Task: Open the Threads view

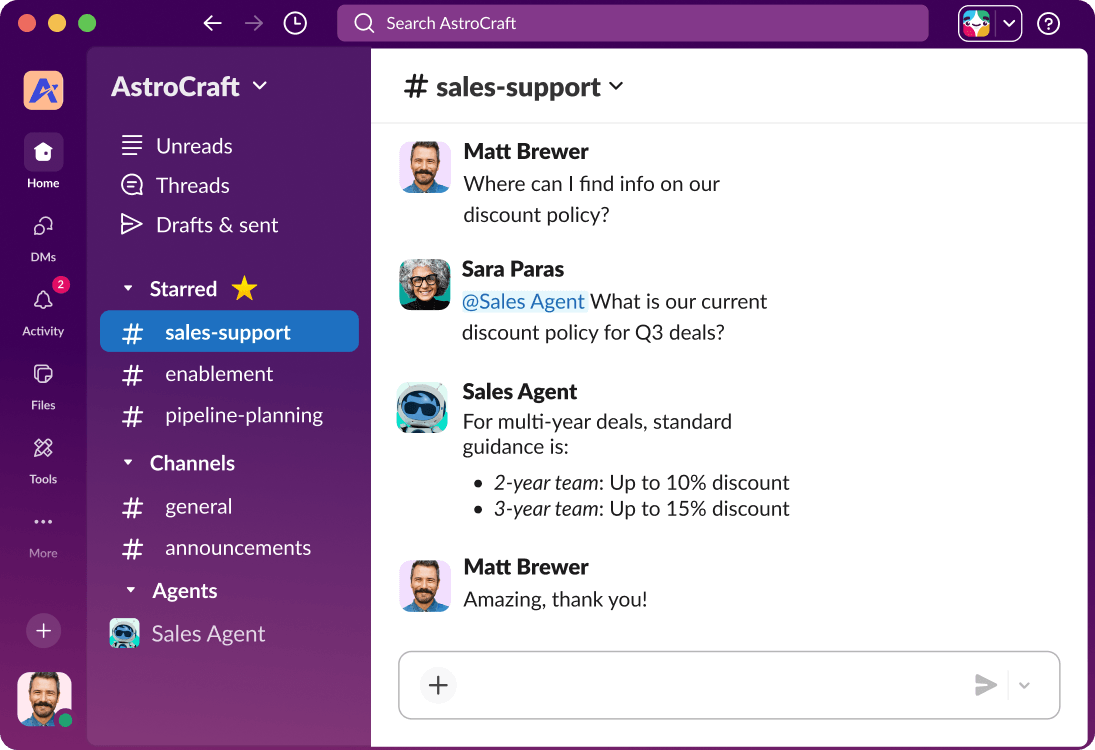Action: coord(190,185)
